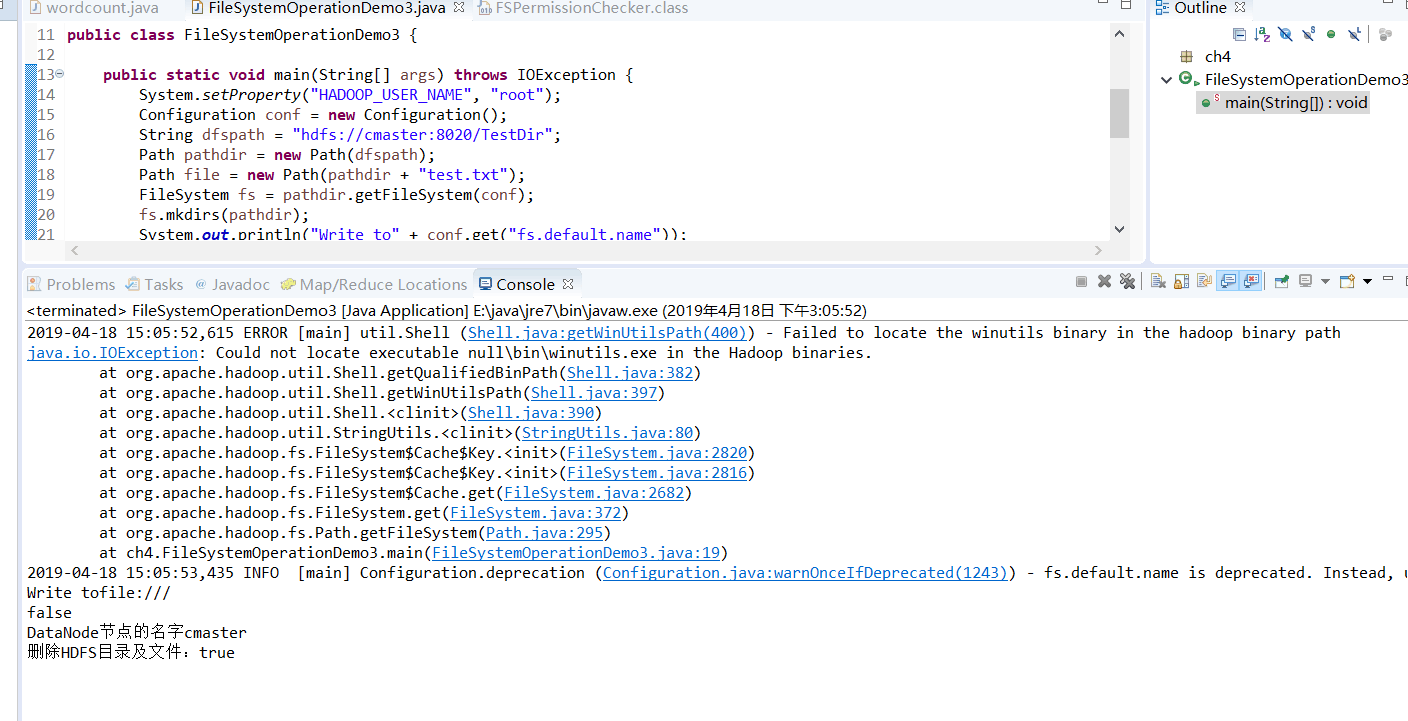Screen dimensions: 1408x721
Task: Select main(String[]) : void in Outline
Action: (x=1282, y=102)
